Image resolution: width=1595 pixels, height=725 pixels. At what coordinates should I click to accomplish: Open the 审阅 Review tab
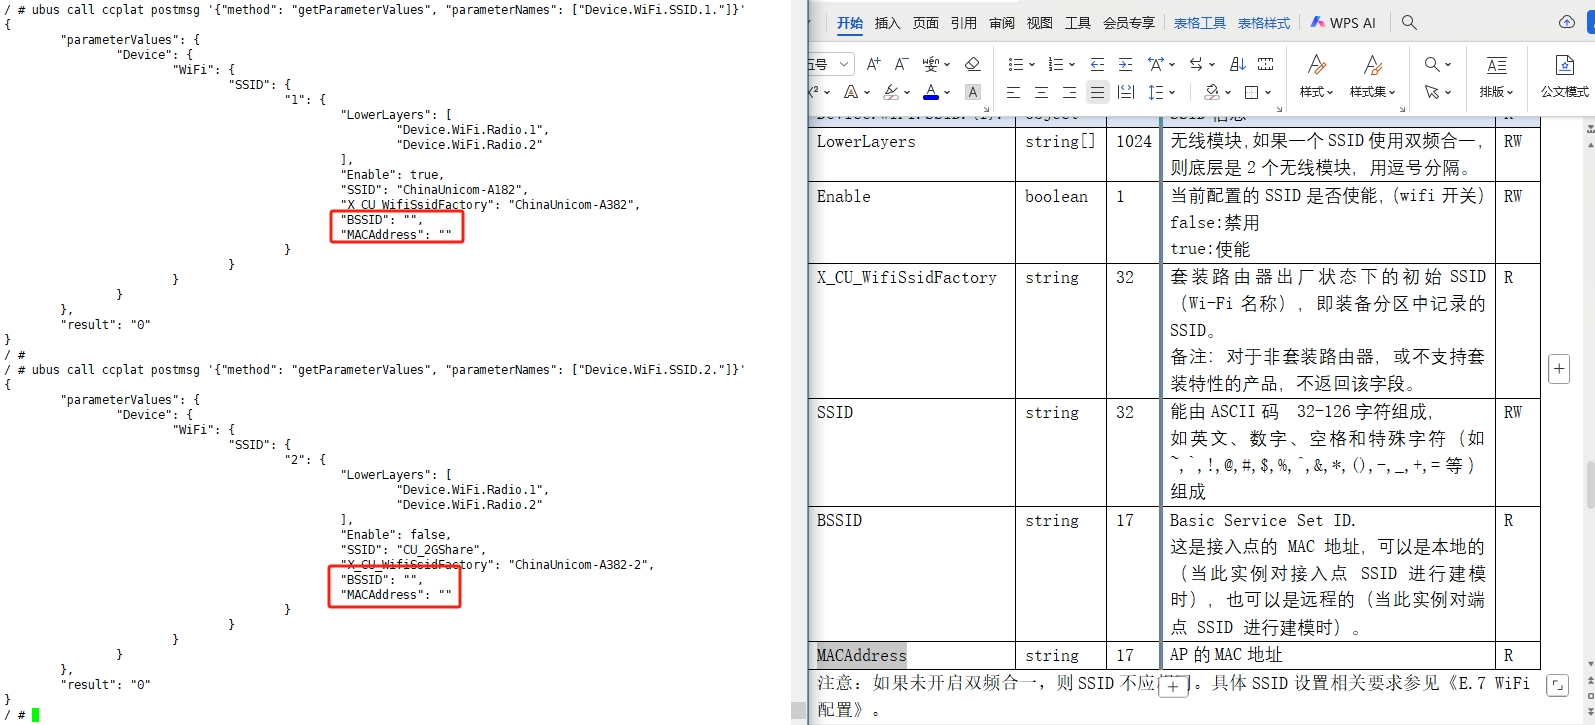(1002, 23)
